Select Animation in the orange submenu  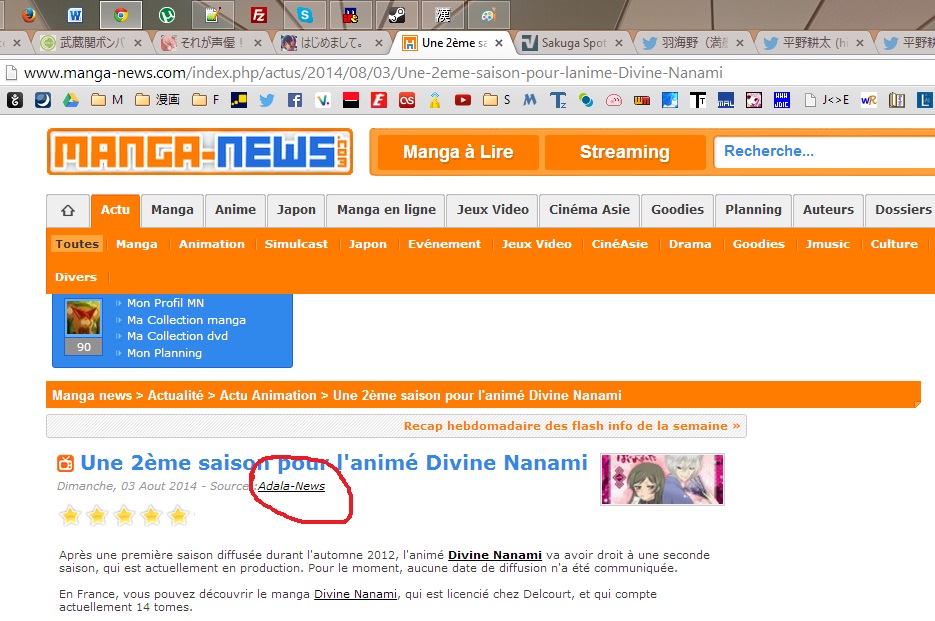212,244
